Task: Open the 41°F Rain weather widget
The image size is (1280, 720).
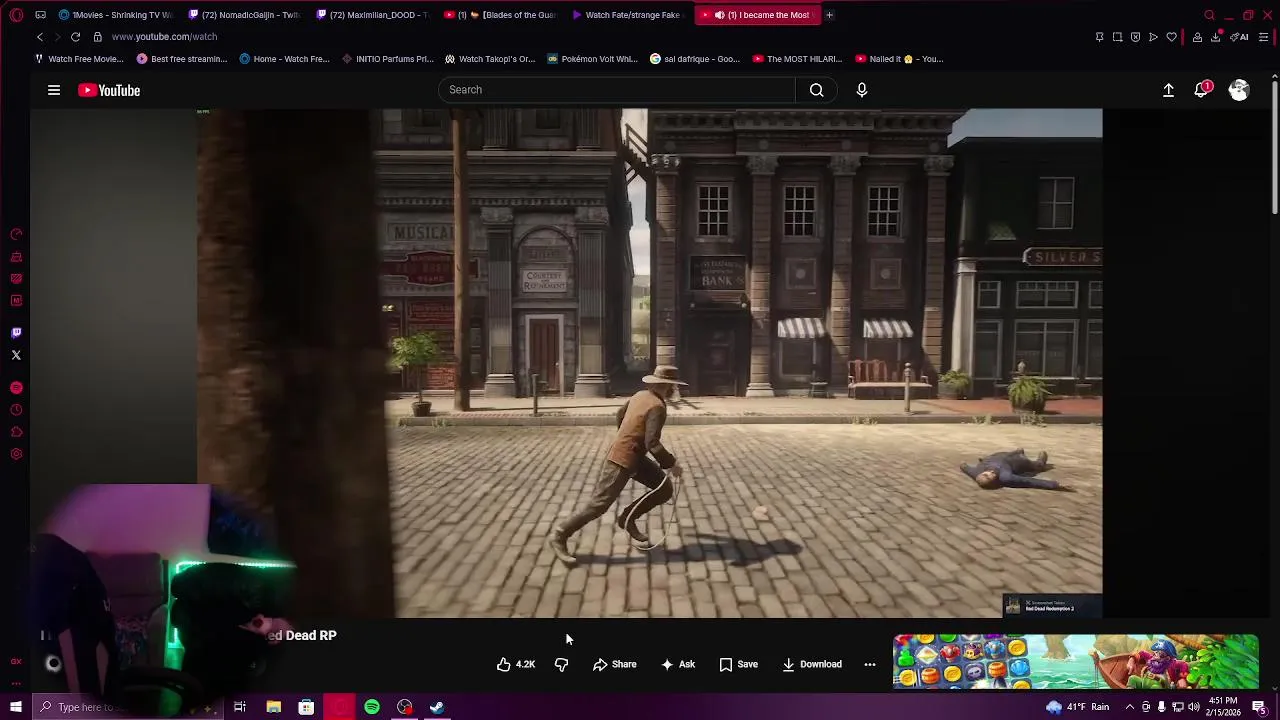Action: 1078,707
